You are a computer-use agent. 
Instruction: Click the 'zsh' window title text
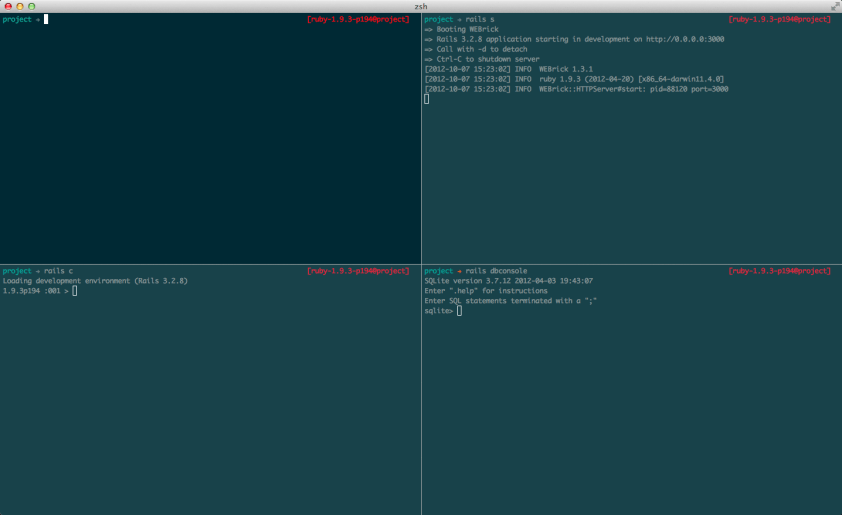click(x=421, y=6)
